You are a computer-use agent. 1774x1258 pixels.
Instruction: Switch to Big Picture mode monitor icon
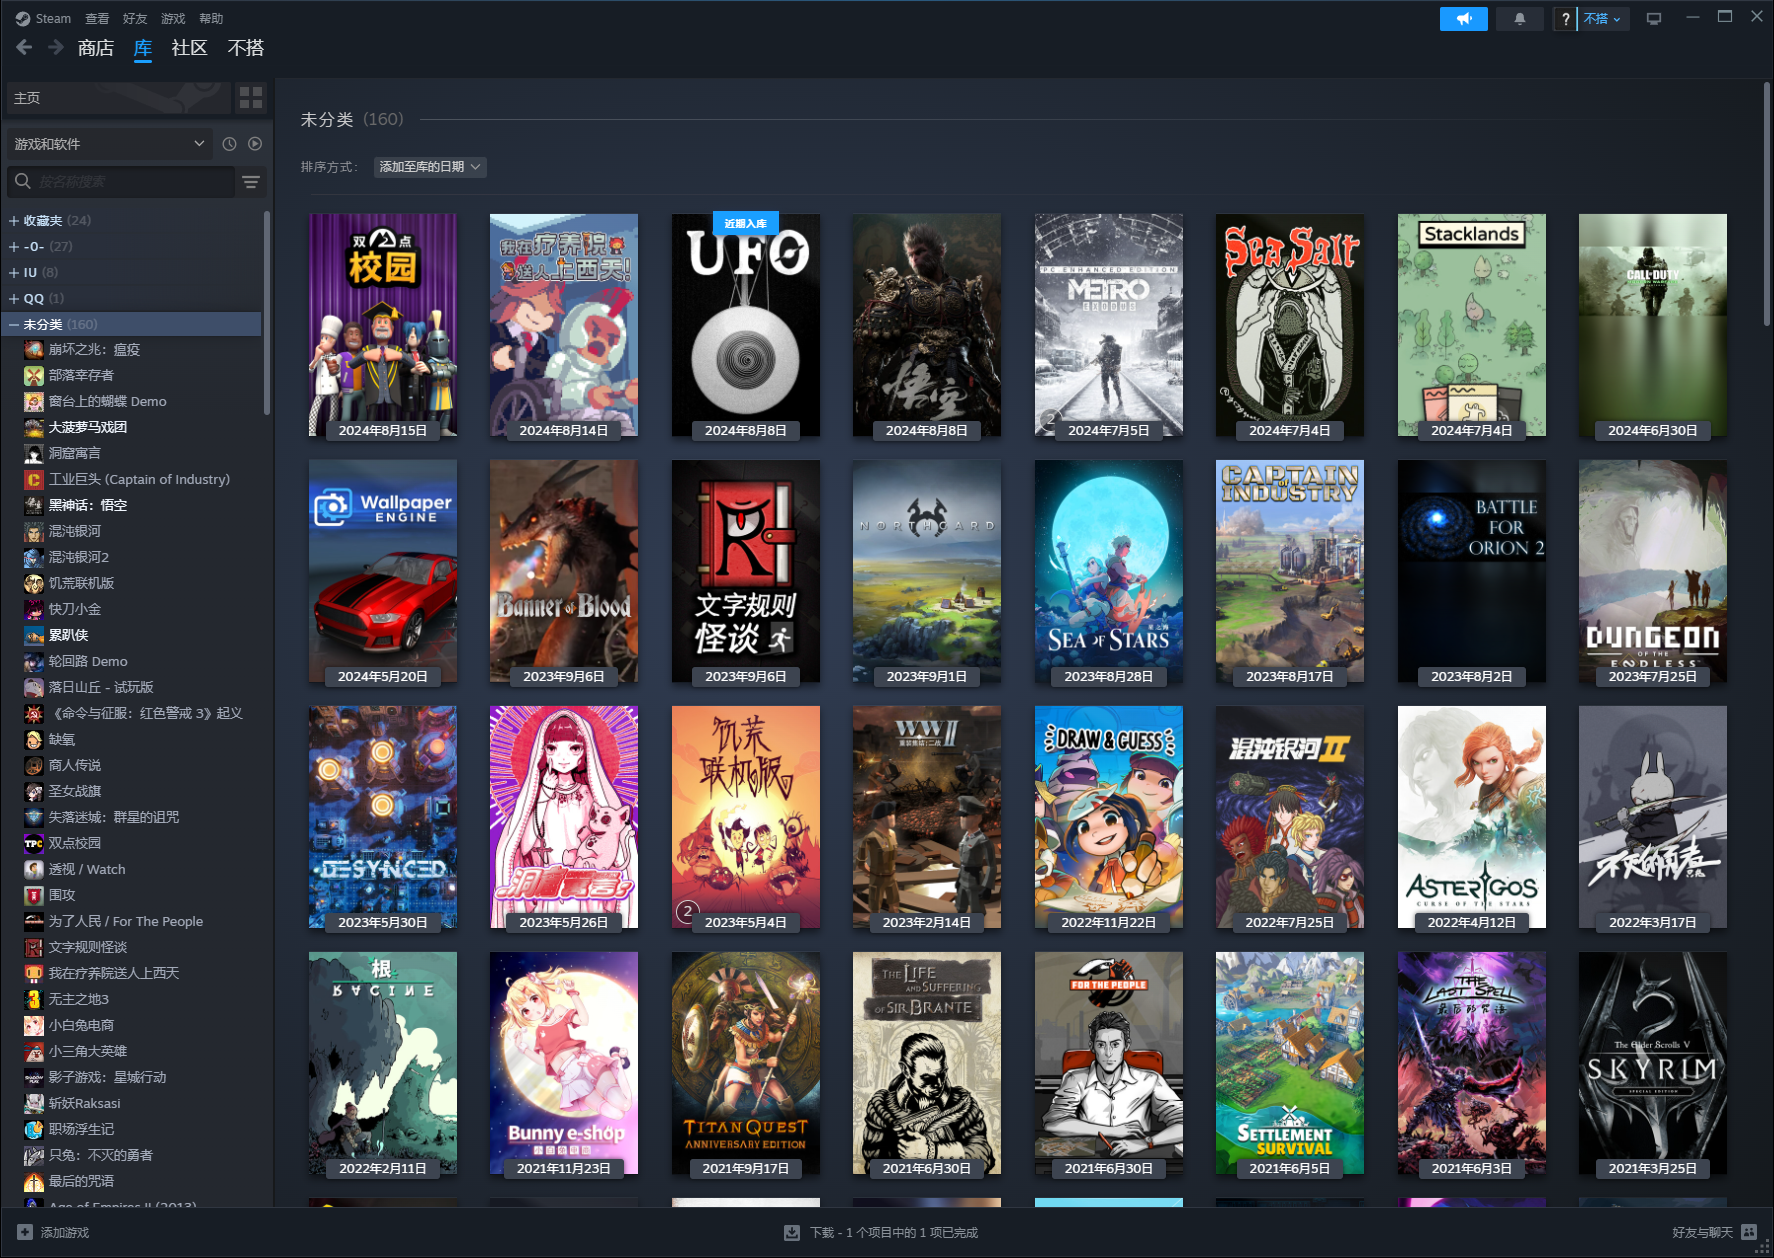tap(1654, 19)
